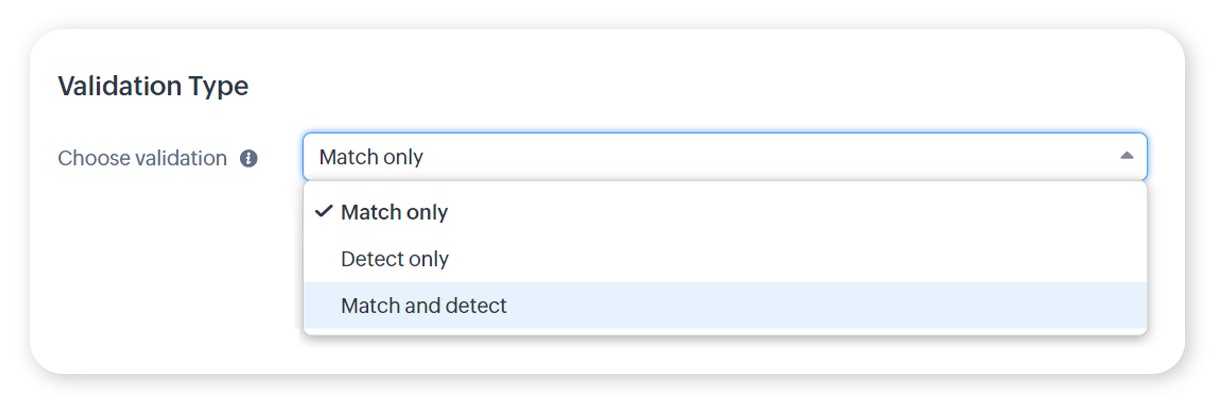Click the first list item Match only
The height and width of the screenshot is (403, 1210).
tap(394, 212)
